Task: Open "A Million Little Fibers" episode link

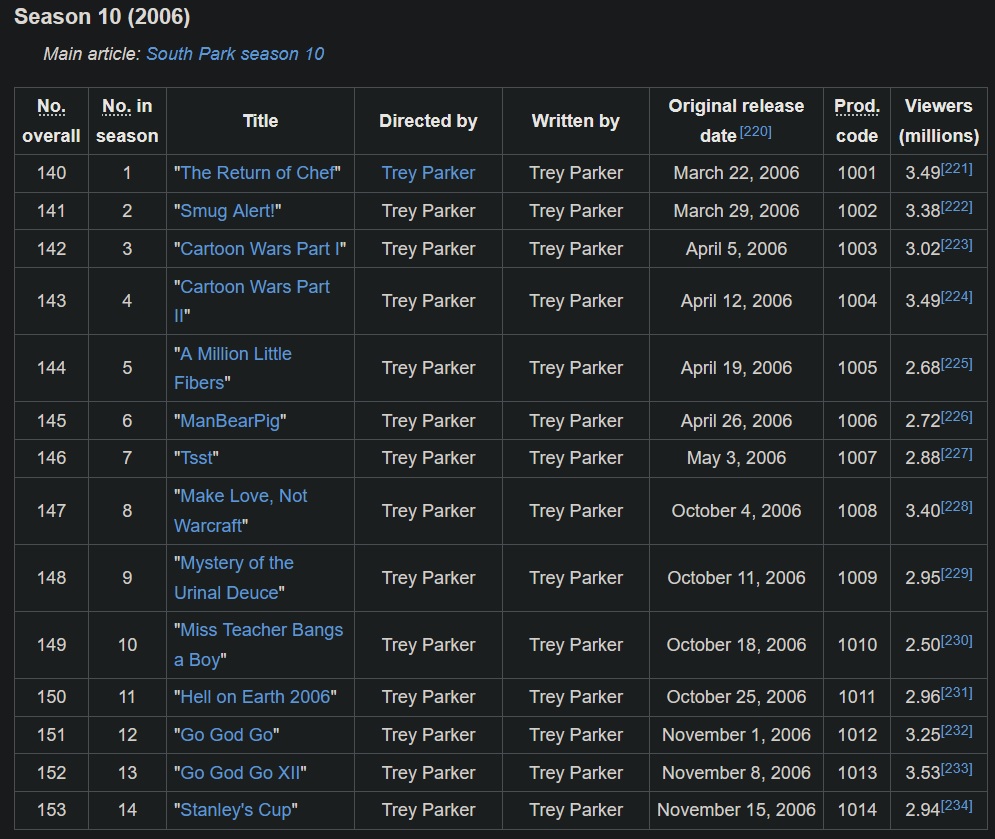Action: tap(233, 368)
